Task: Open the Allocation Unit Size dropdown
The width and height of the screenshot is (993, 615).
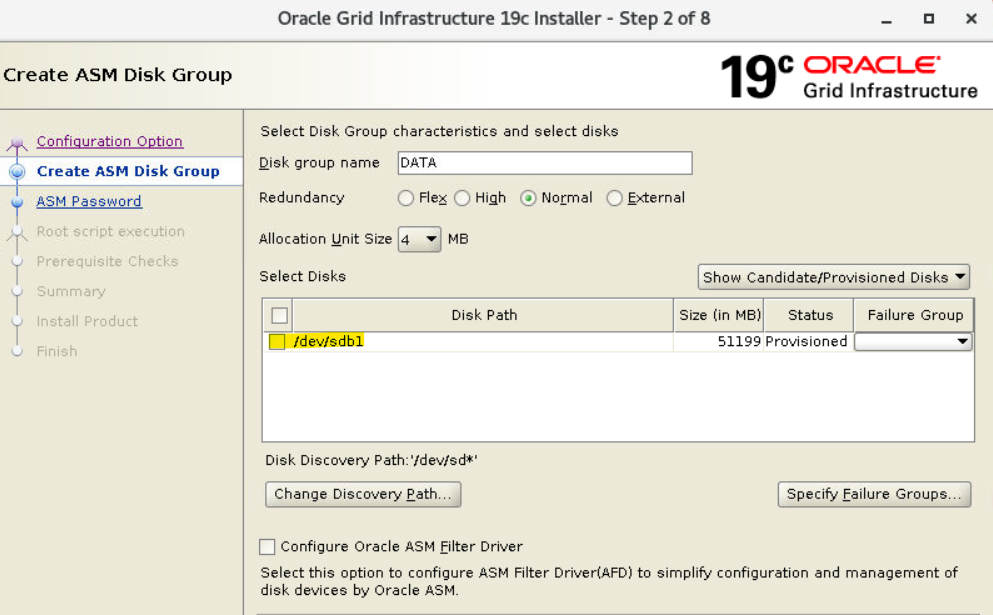Action: 419,239
